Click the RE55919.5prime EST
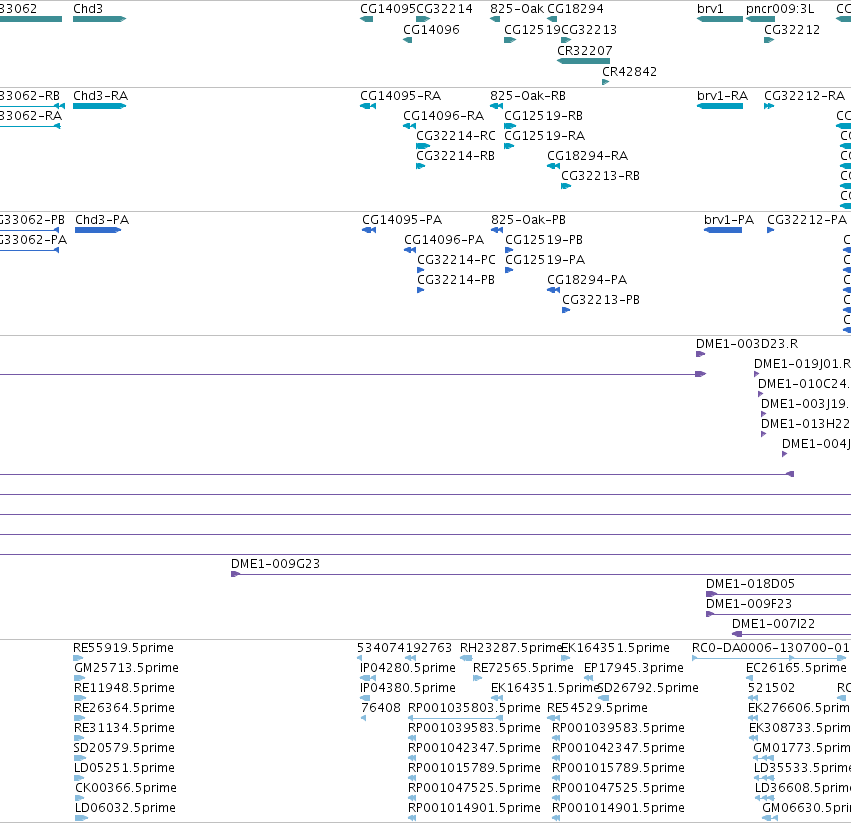This screenshot has width=851, height=823. point(78,659)
